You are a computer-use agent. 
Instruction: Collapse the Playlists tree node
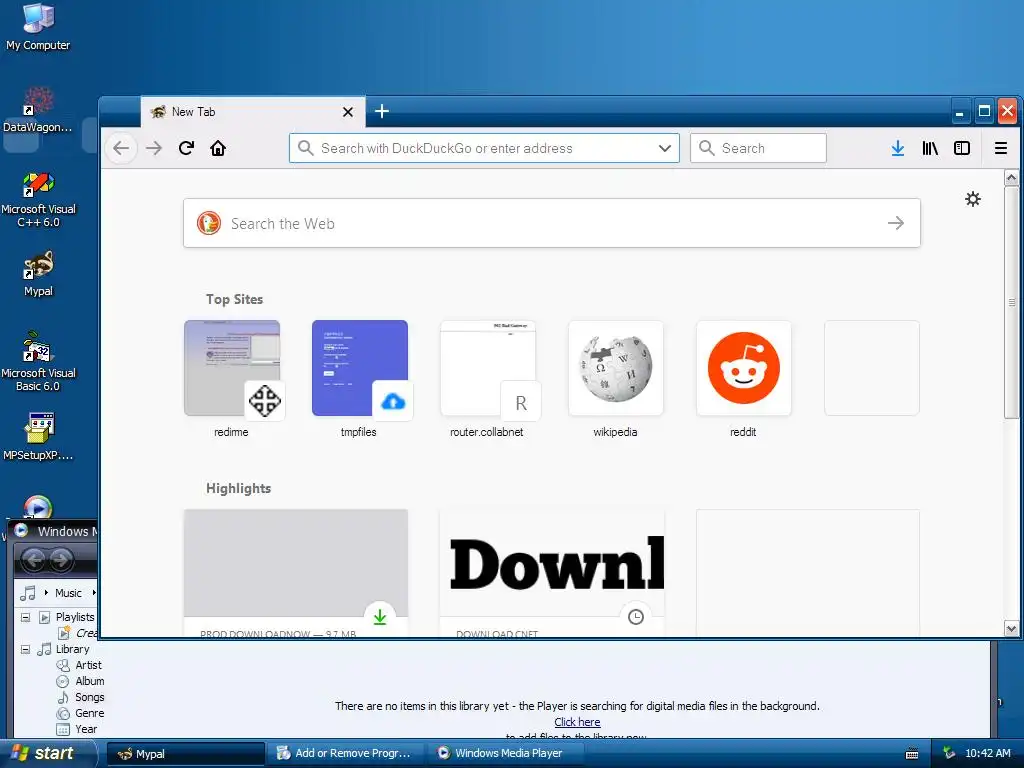point(25,617)
